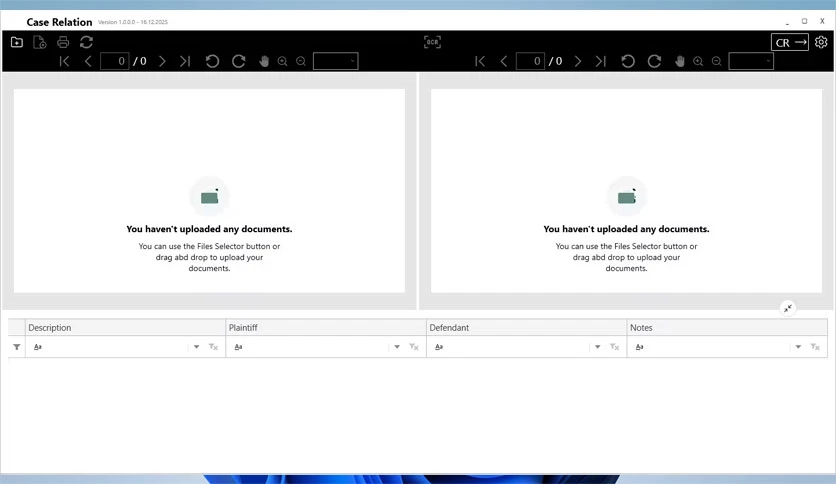Click the right document upload drop area
Image resolution: width=836 pixels, height=484 pixels.
tap(626, 191)
